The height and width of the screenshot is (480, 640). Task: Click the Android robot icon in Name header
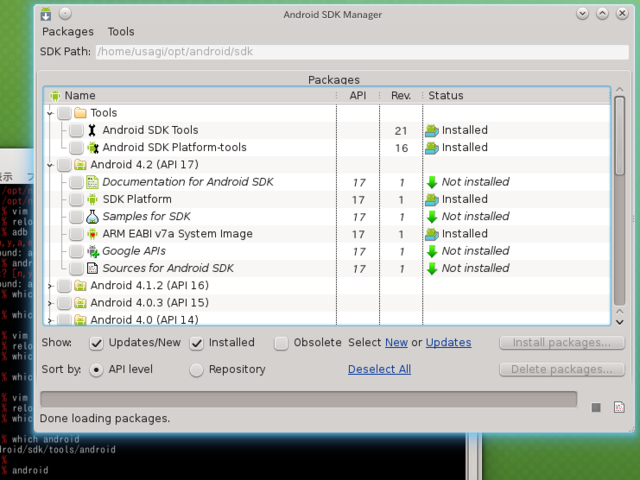coord(55,96)
